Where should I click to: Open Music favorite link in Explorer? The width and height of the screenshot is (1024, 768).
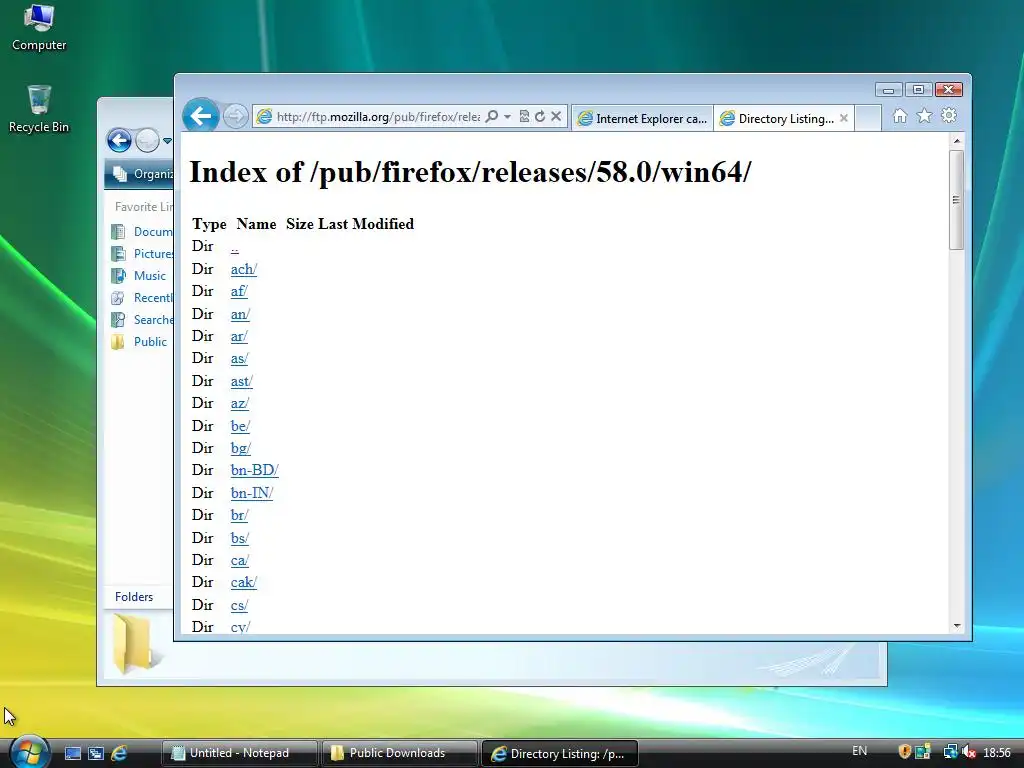(x=138, y=276)
